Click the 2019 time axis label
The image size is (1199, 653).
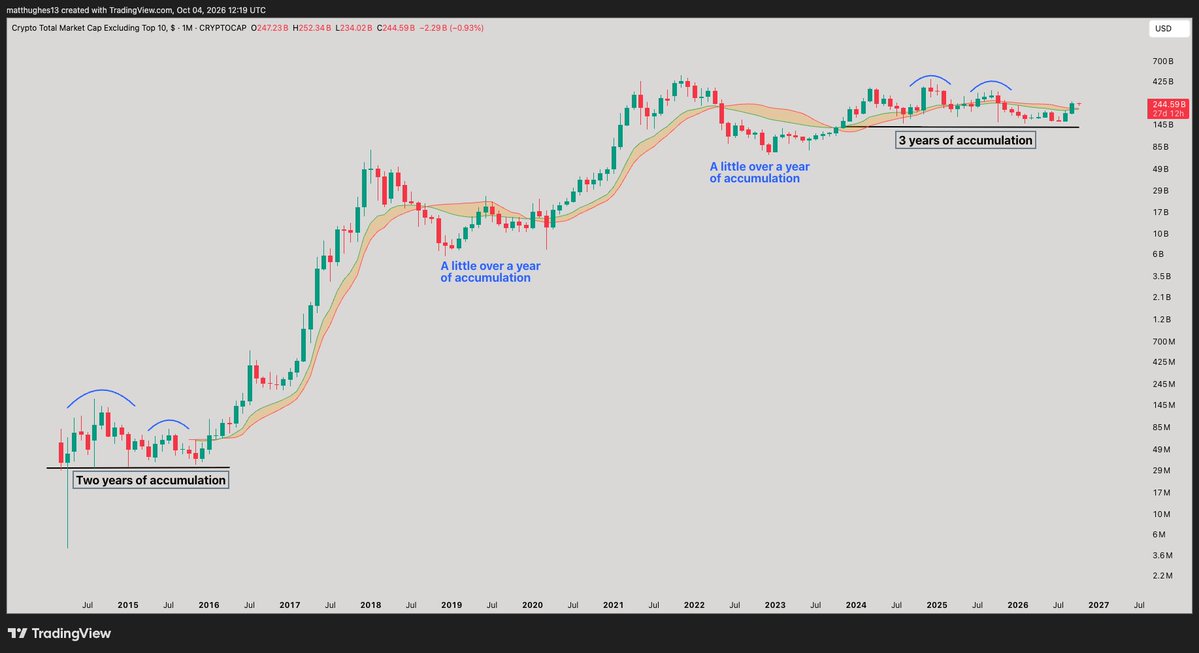(x=452, y=605)
